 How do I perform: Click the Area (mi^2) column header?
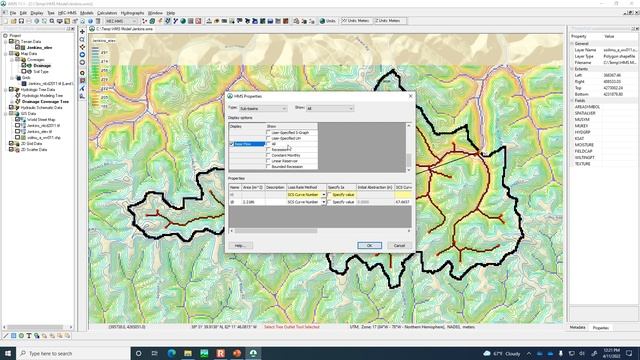click(x=253, y=187)
